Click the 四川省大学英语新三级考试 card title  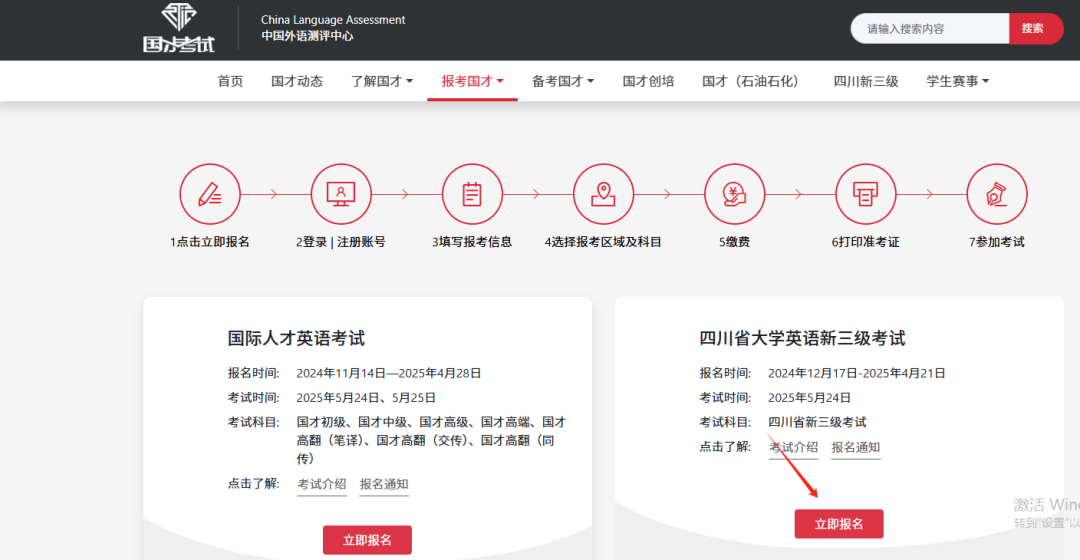point(802,338)
